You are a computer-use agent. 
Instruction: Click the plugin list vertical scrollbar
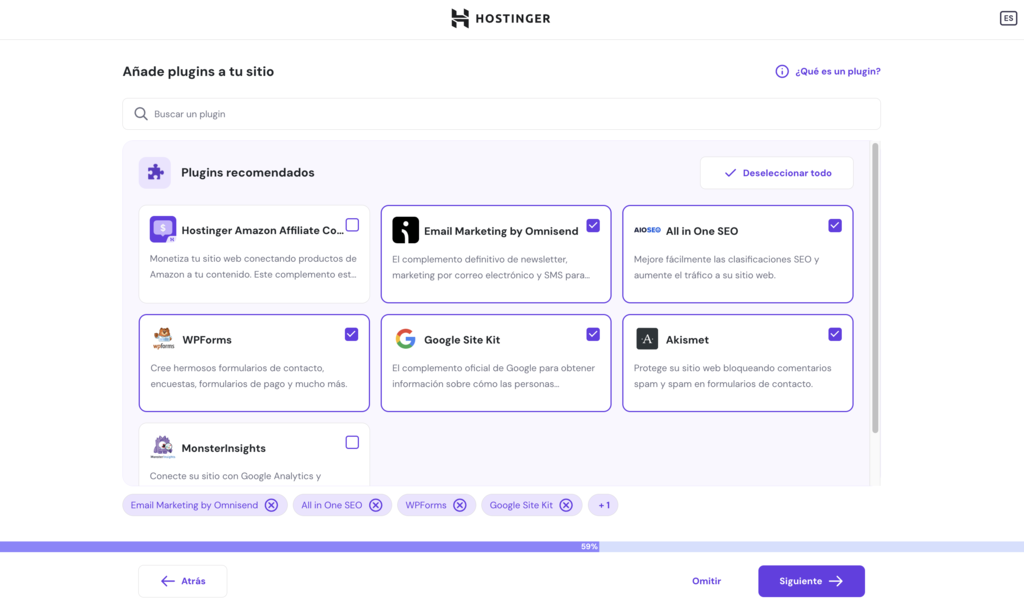click(x=875, y=287)
